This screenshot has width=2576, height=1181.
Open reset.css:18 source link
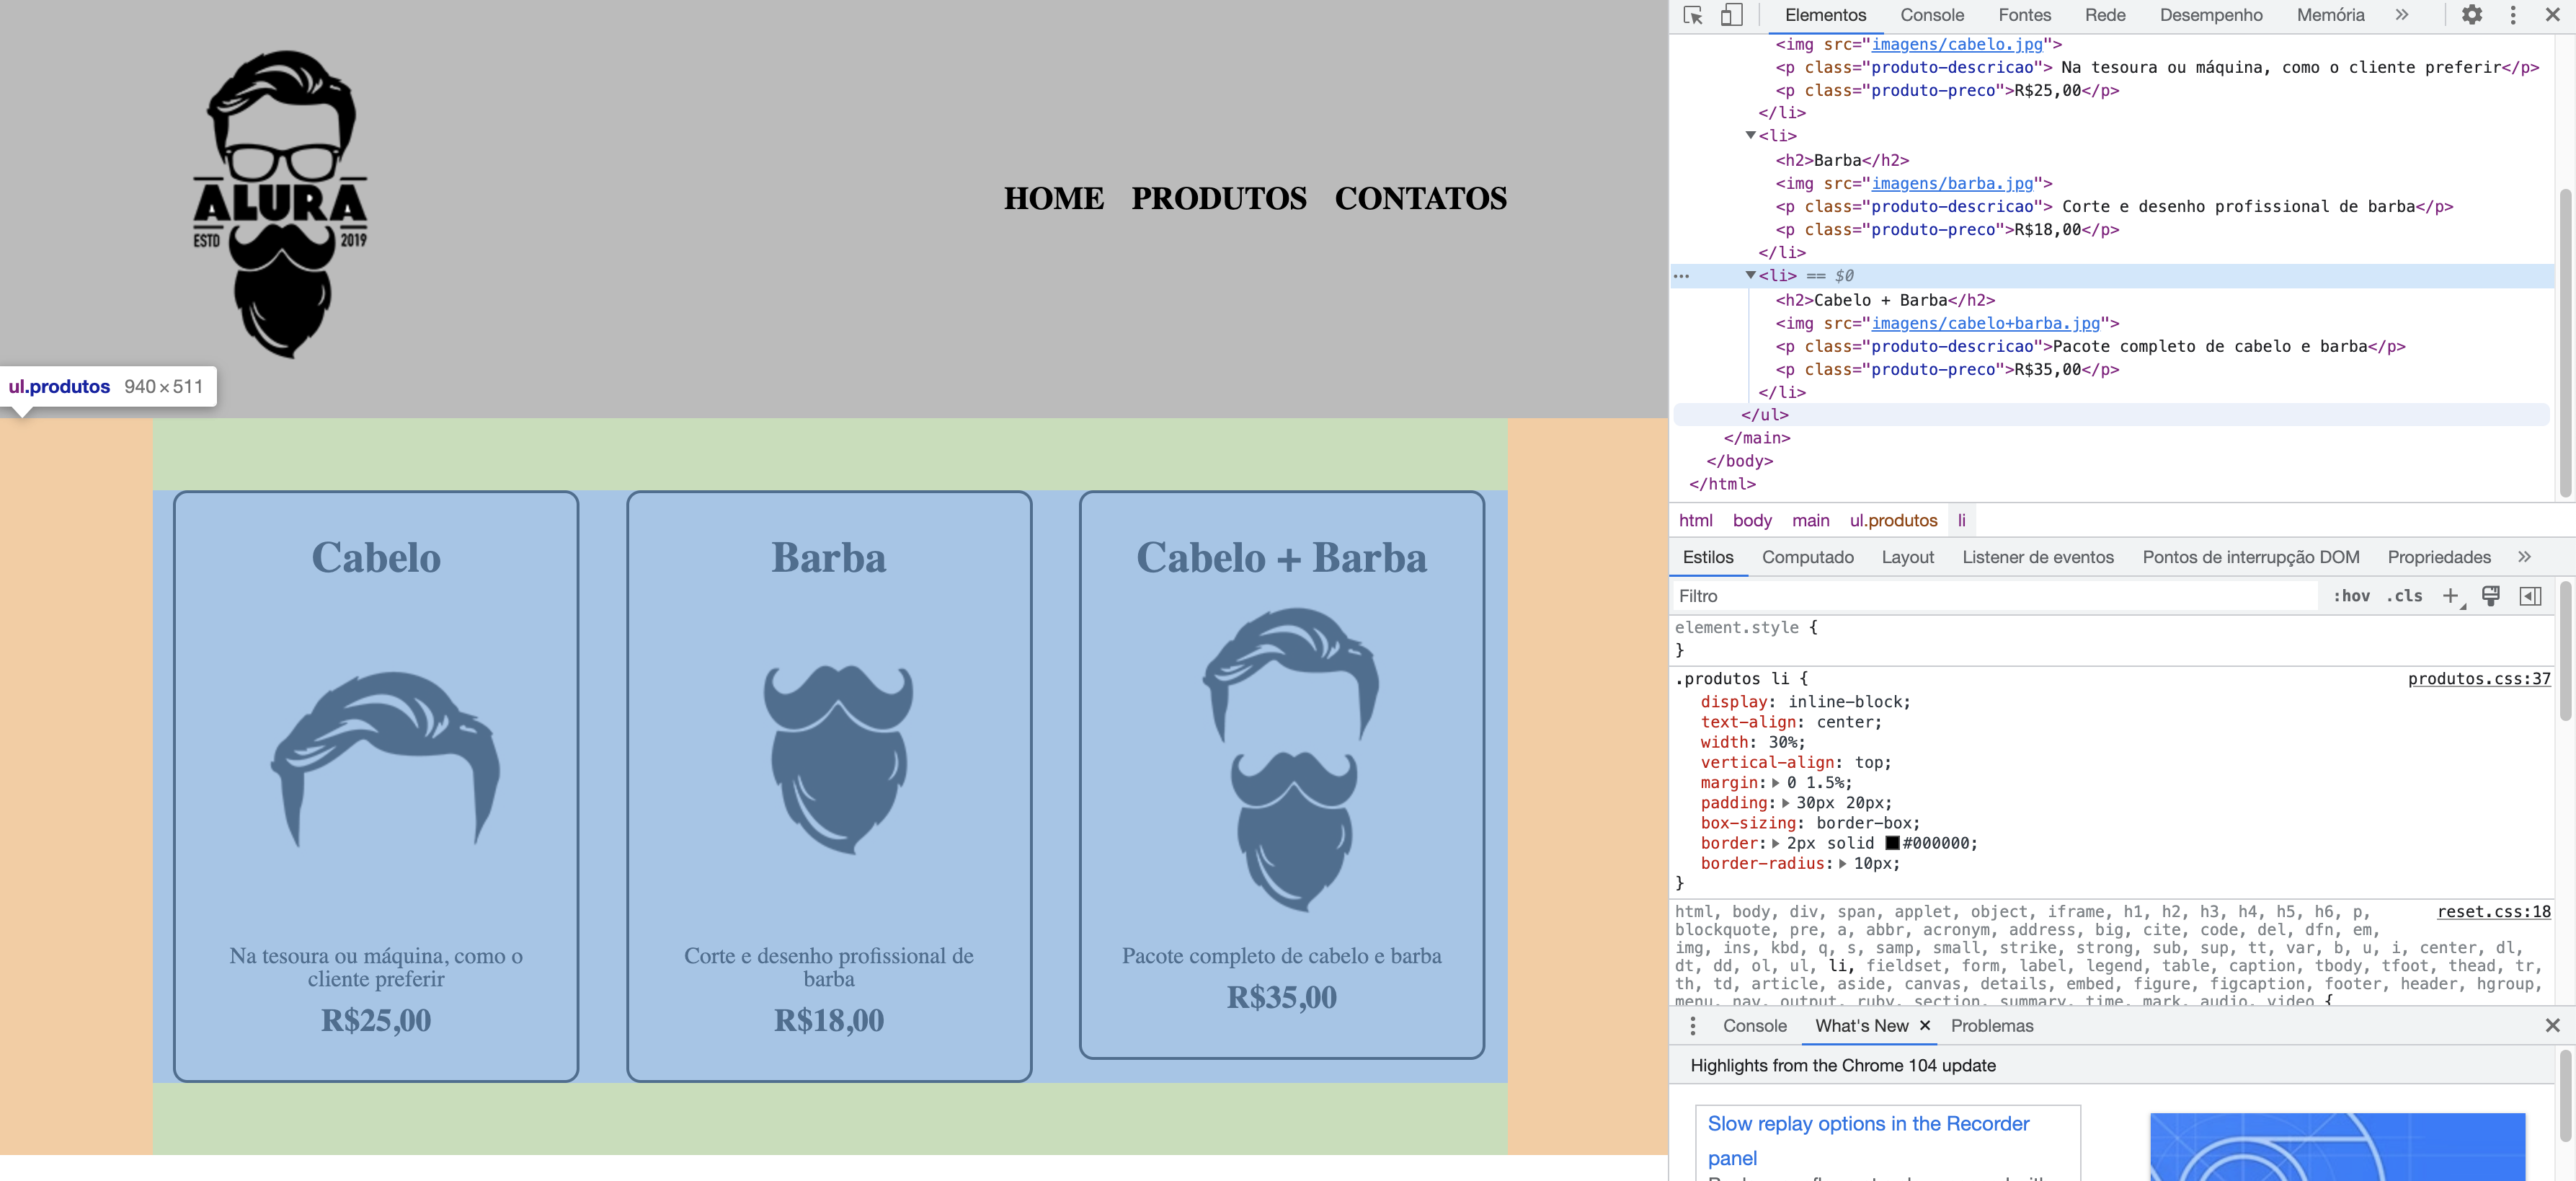2493,912
